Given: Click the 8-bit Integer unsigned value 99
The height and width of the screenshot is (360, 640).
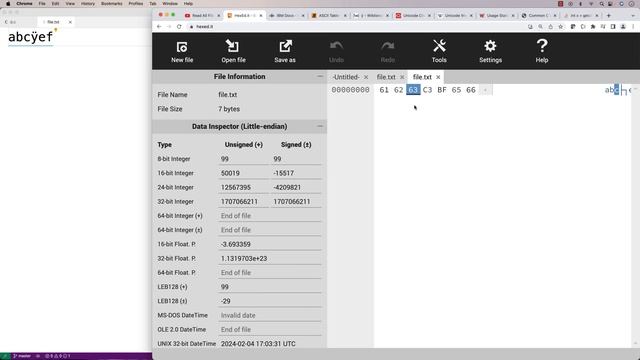Looking at the screenshot, I should [243, 159].
